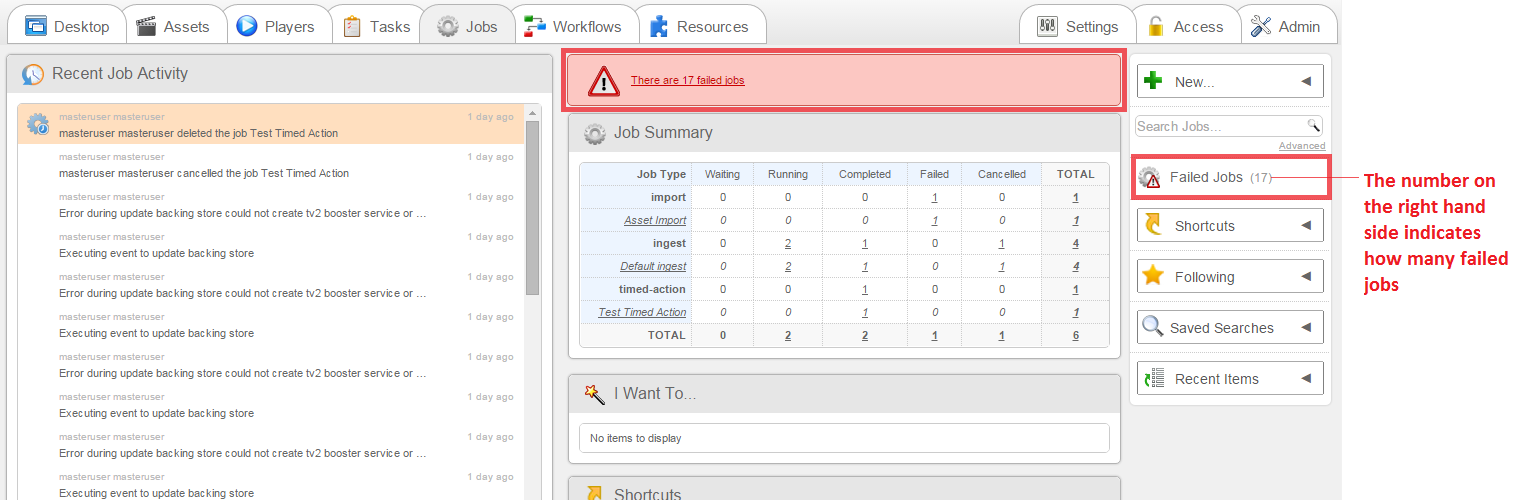
Task: Open the Settings tab
Action: (1078, 27)
